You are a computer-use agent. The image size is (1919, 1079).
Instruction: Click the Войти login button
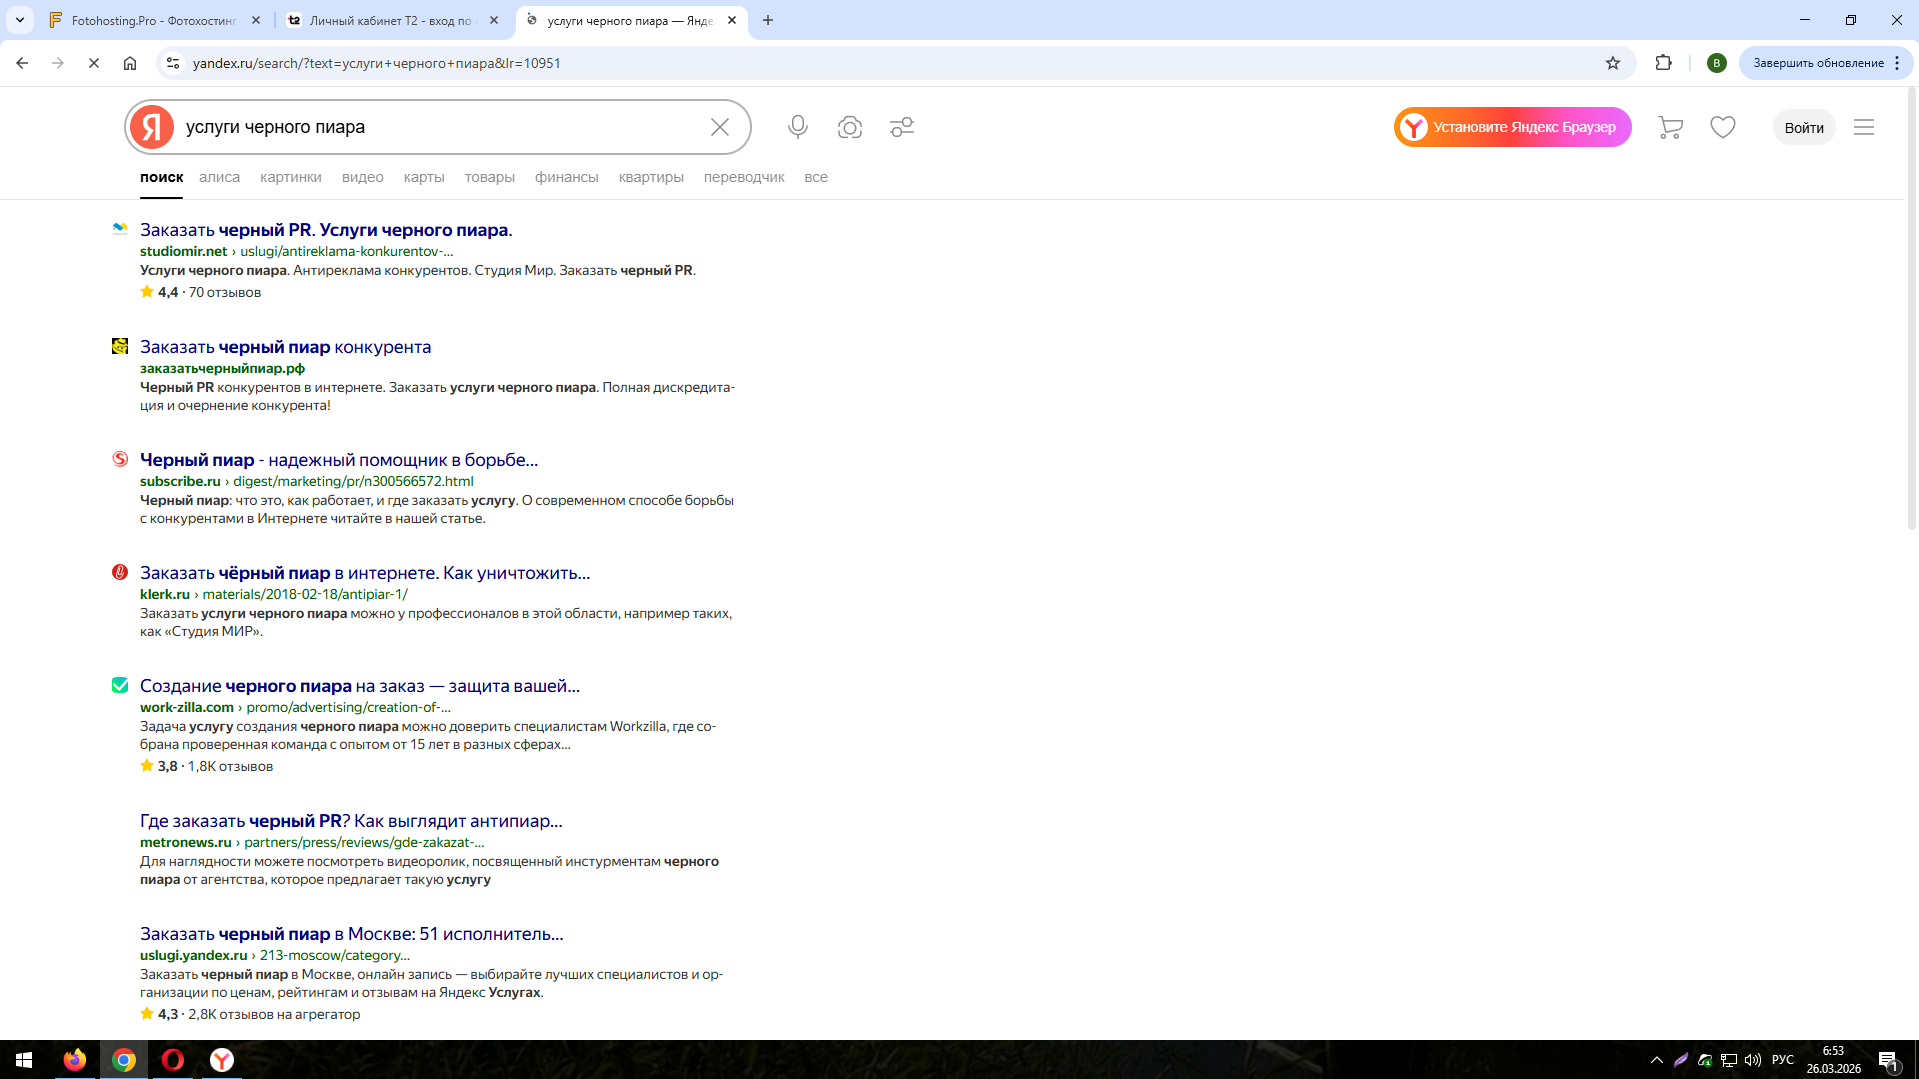click(1804, 127)
